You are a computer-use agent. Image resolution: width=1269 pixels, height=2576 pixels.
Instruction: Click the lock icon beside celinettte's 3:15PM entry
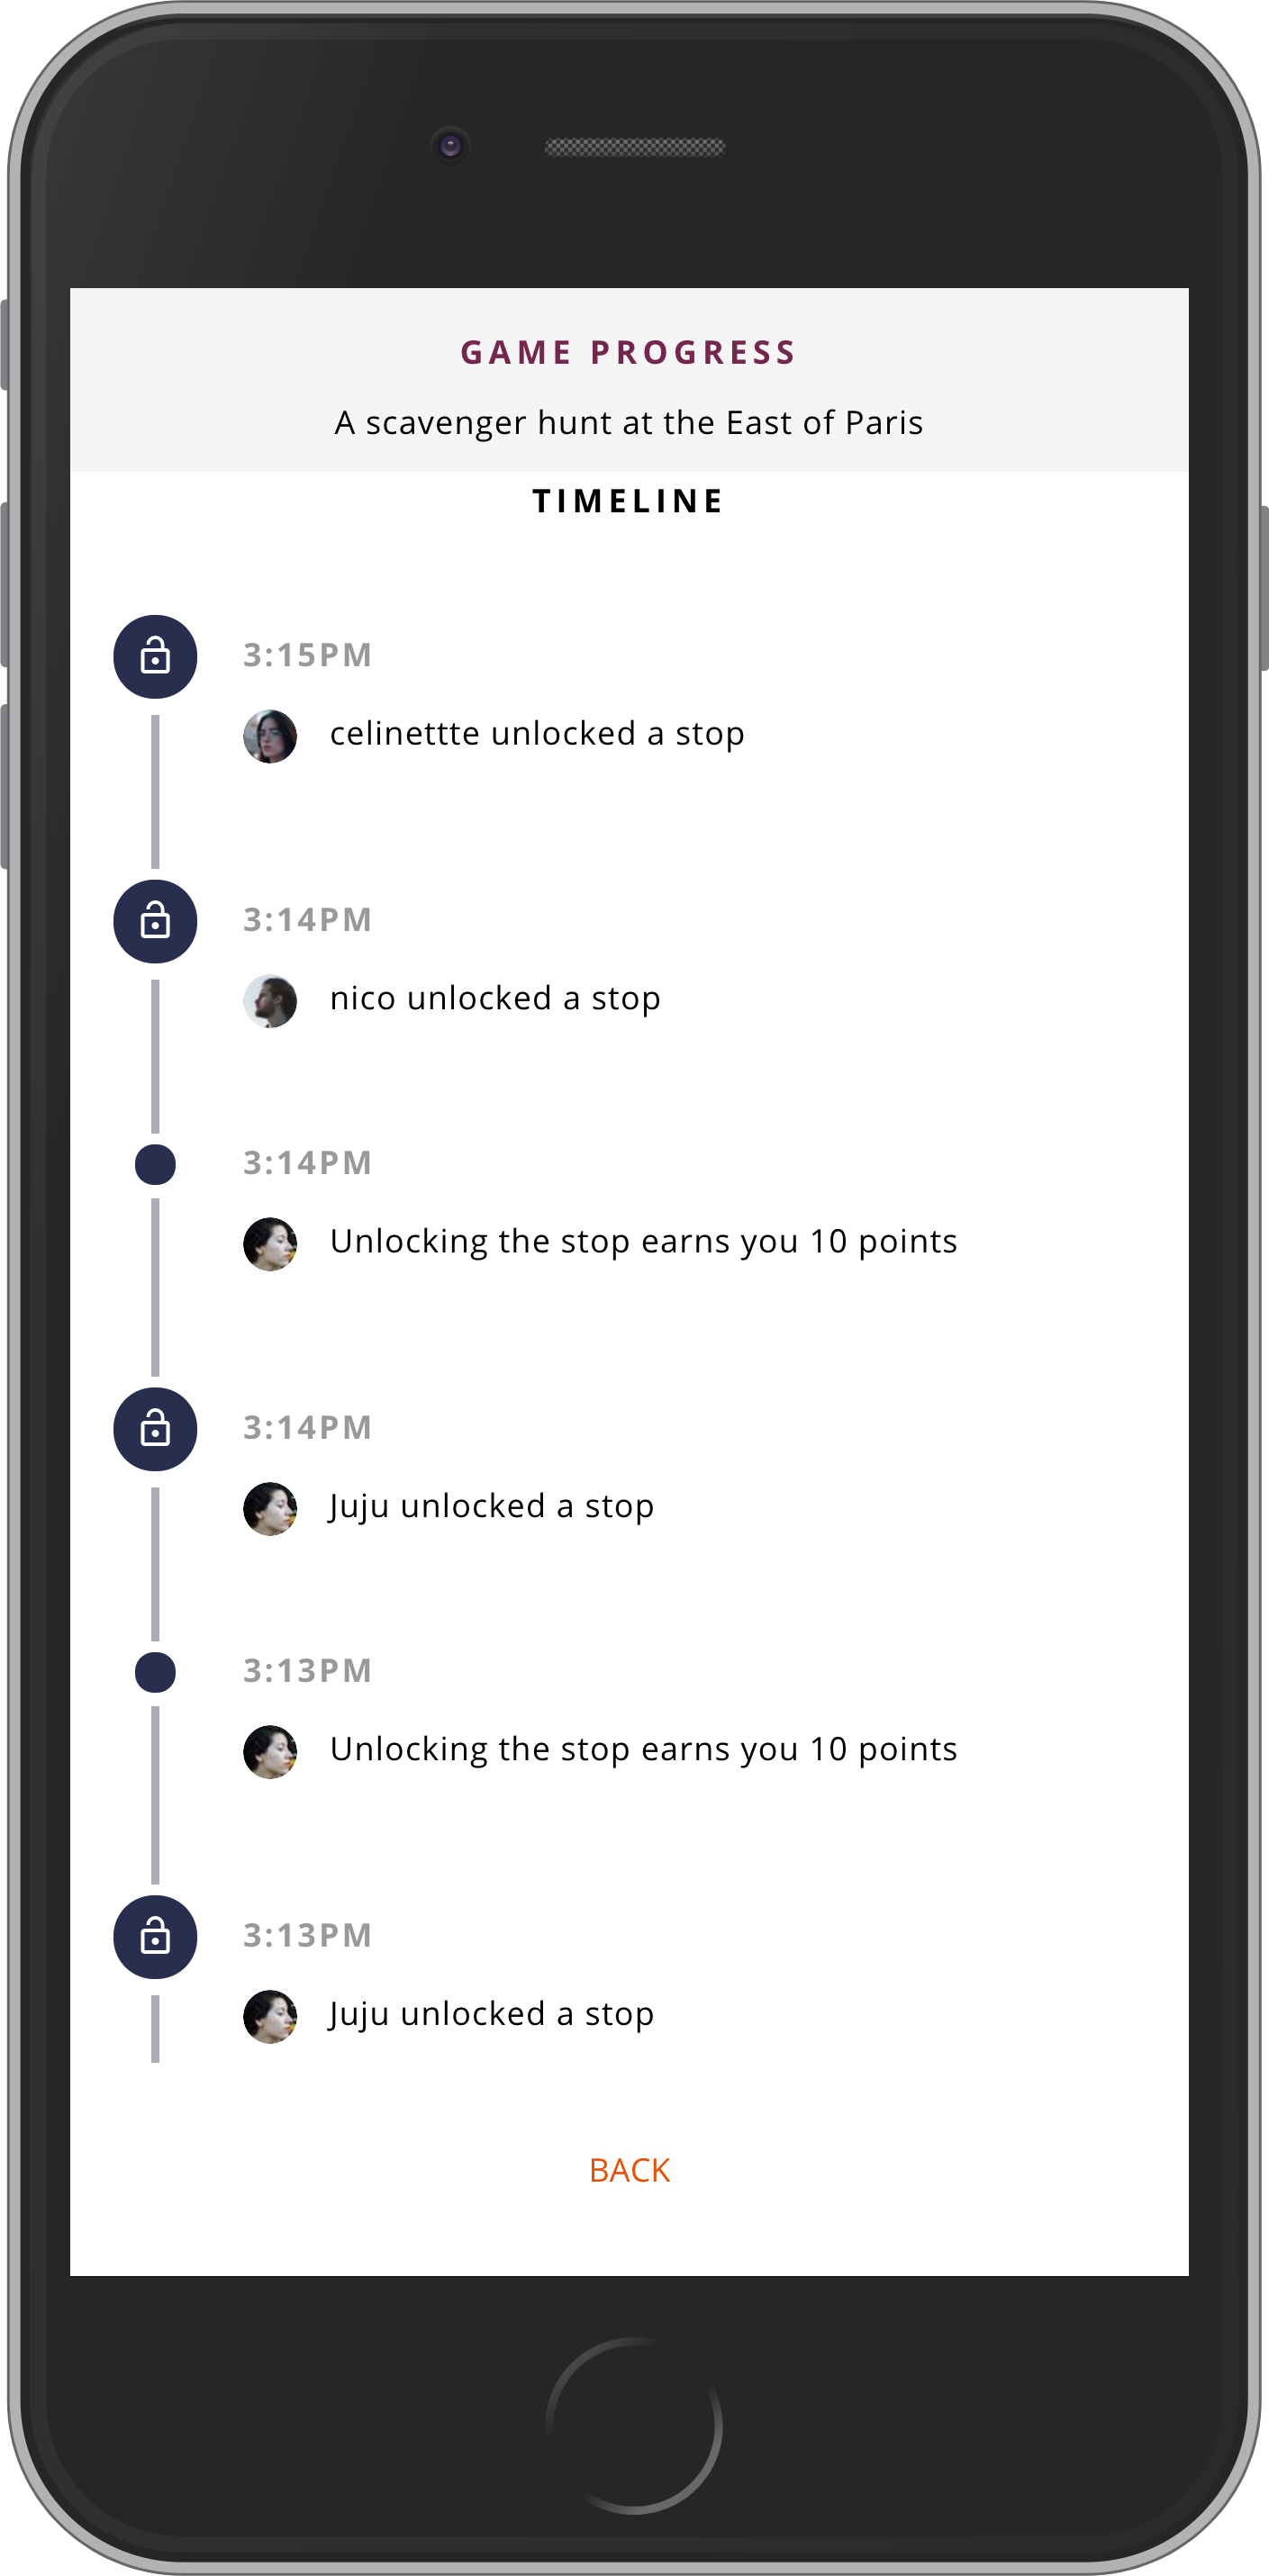coord(155,657)
